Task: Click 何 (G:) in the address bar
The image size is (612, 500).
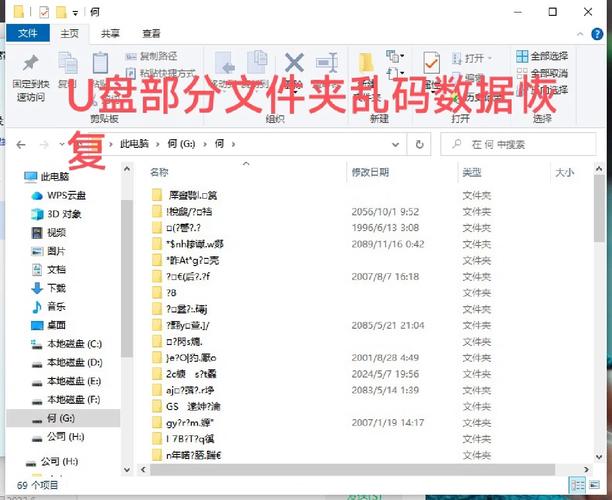Action: [x=181, y=144]
